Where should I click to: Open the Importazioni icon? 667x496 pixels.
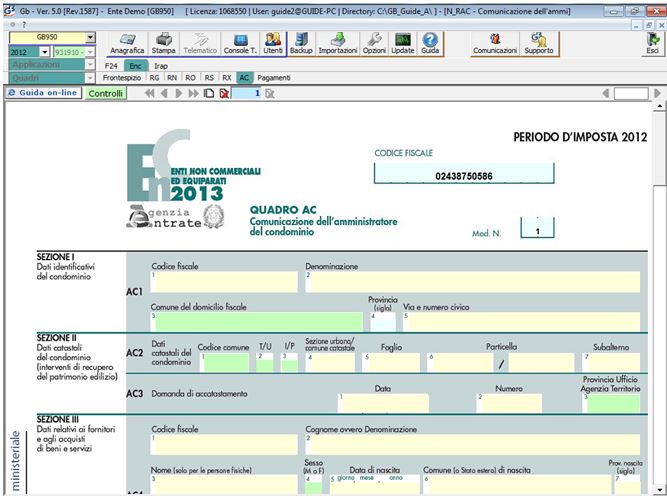[x=338, y=44]
